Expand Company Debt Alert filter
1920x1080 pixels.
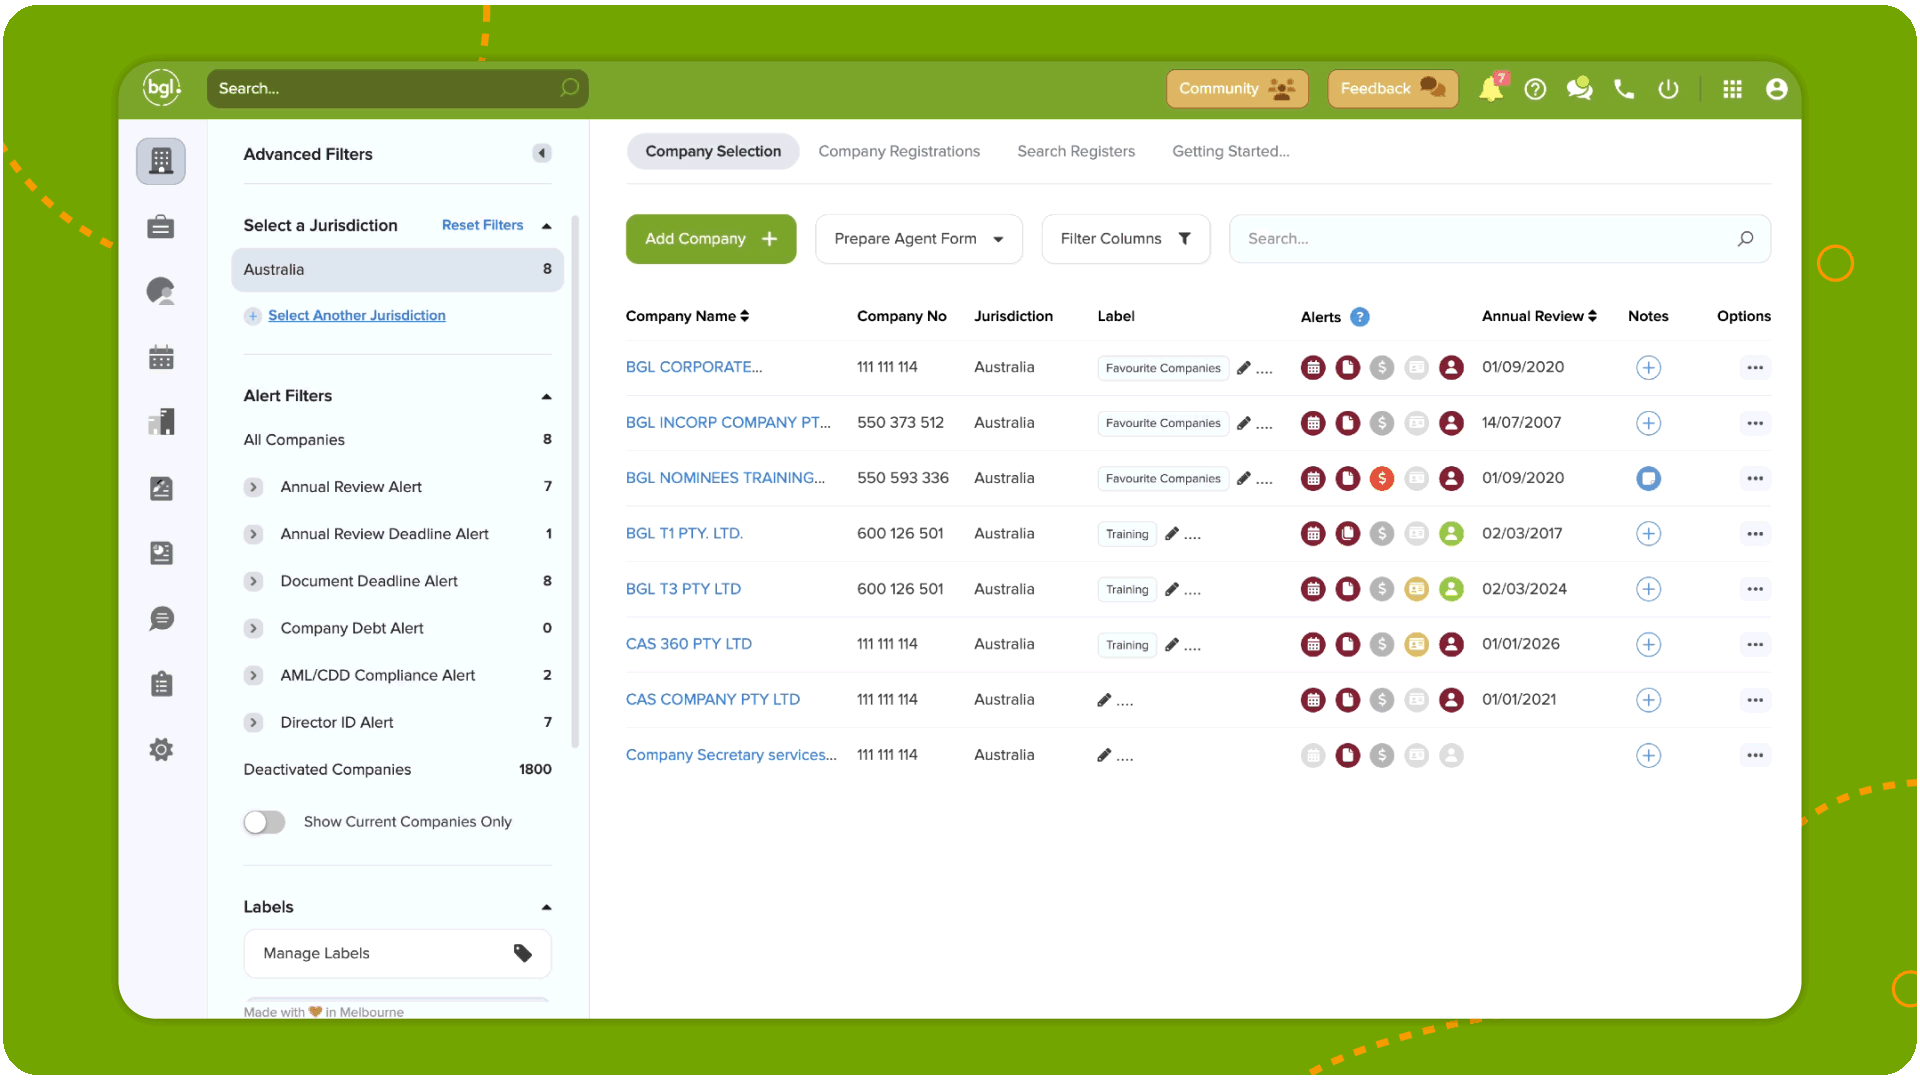253,628
